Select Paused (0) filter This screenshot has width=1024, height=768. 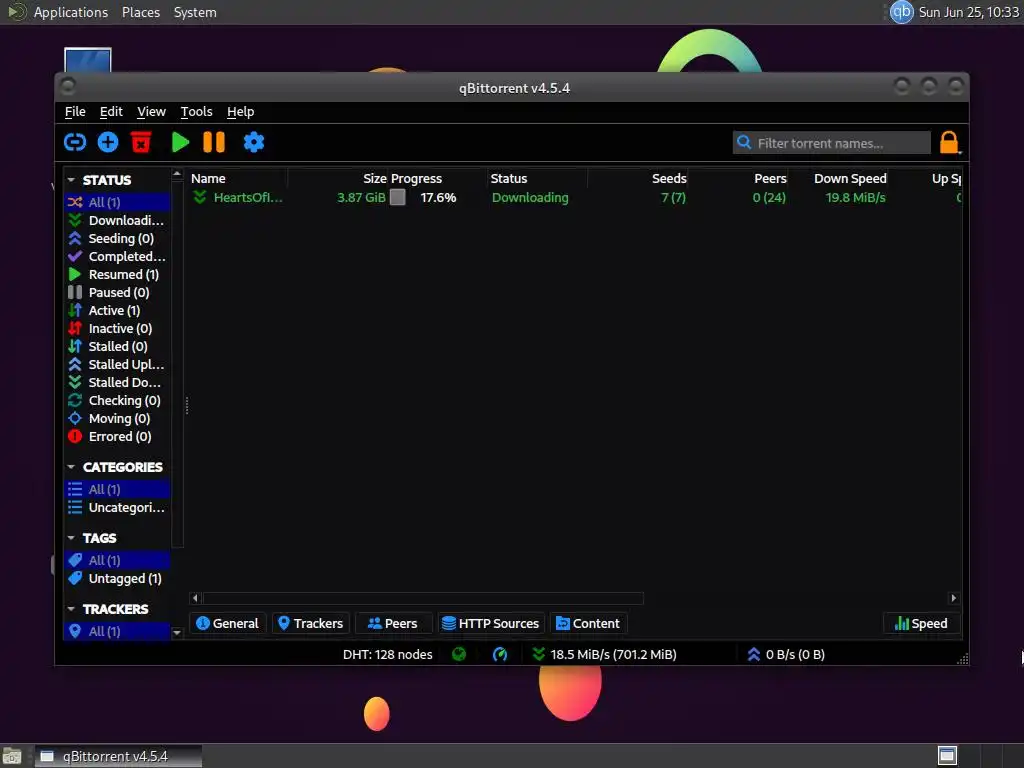coord(118,293)
